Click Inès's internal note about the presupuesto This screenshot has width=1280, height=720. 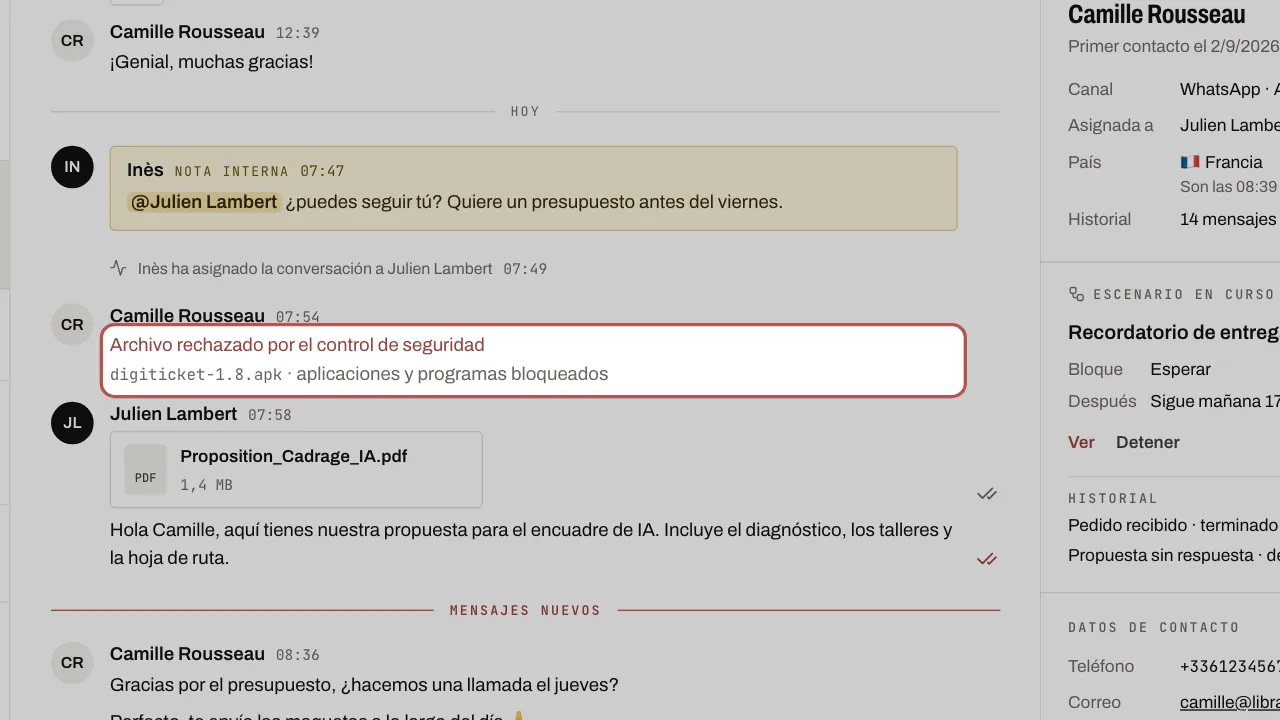click(x=533, y=188)
